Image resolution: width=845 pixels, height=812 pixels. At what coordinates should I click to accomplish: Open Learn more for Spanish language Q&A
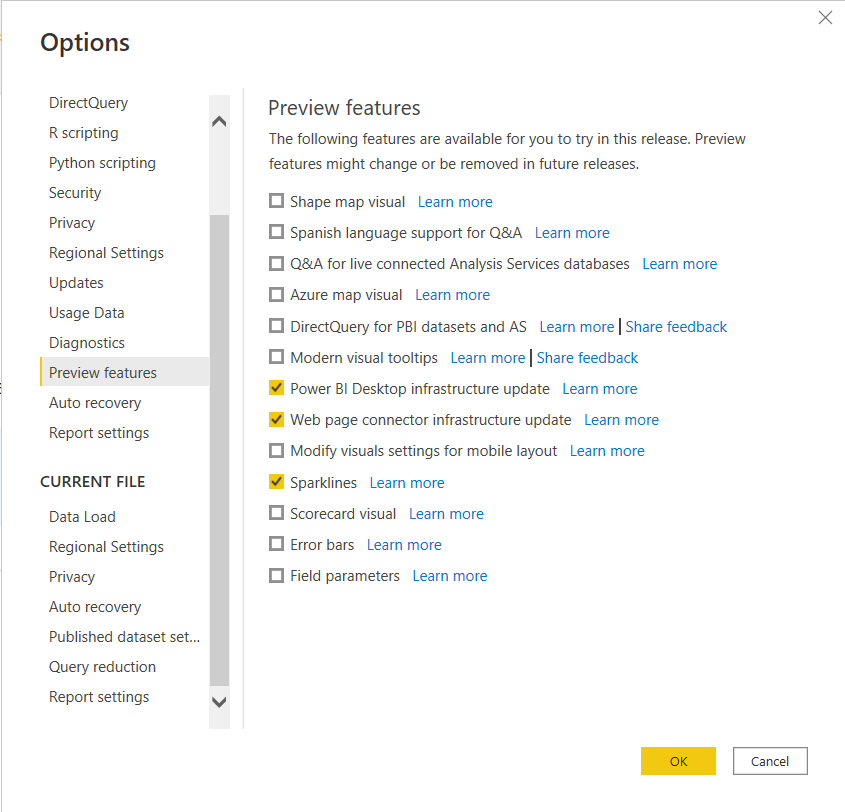pyautogui.click(x=572, y=233)
